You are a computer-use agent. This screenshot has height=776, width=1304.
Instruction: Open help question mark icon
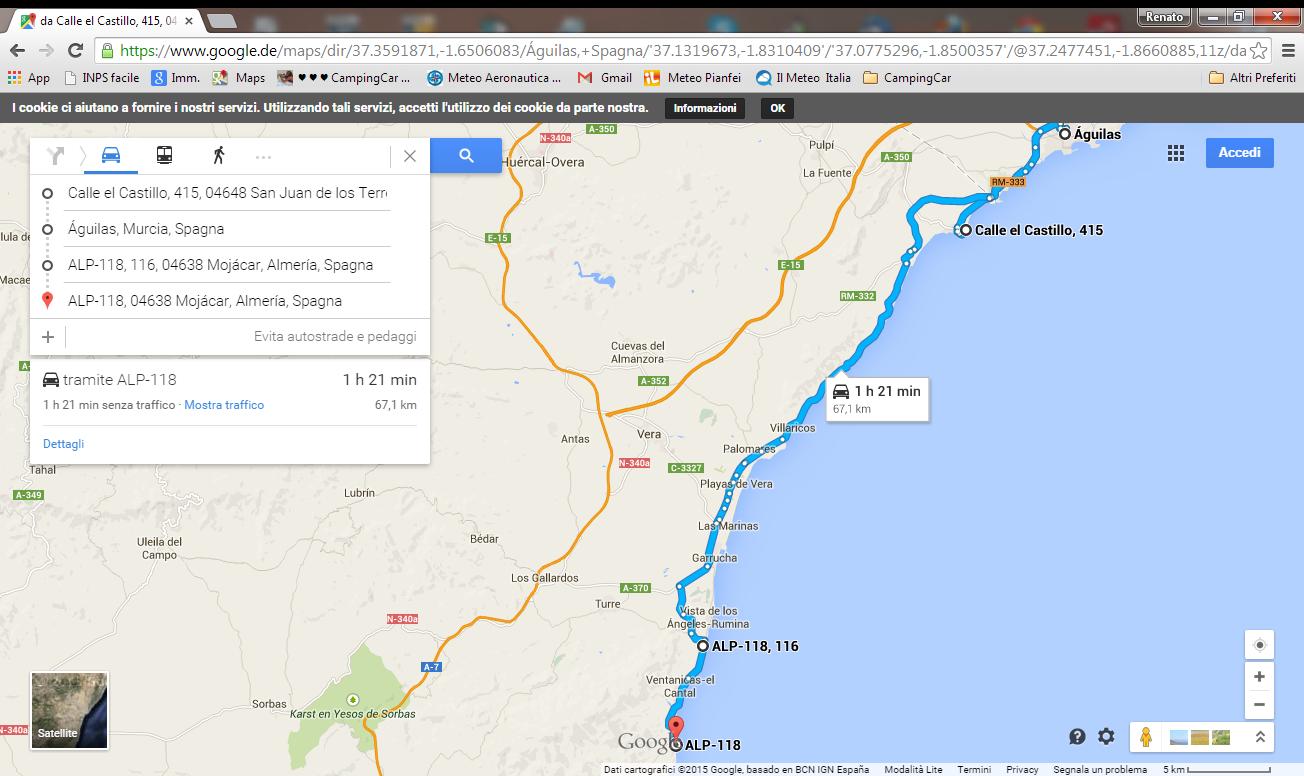click(x=1077, y=737)
